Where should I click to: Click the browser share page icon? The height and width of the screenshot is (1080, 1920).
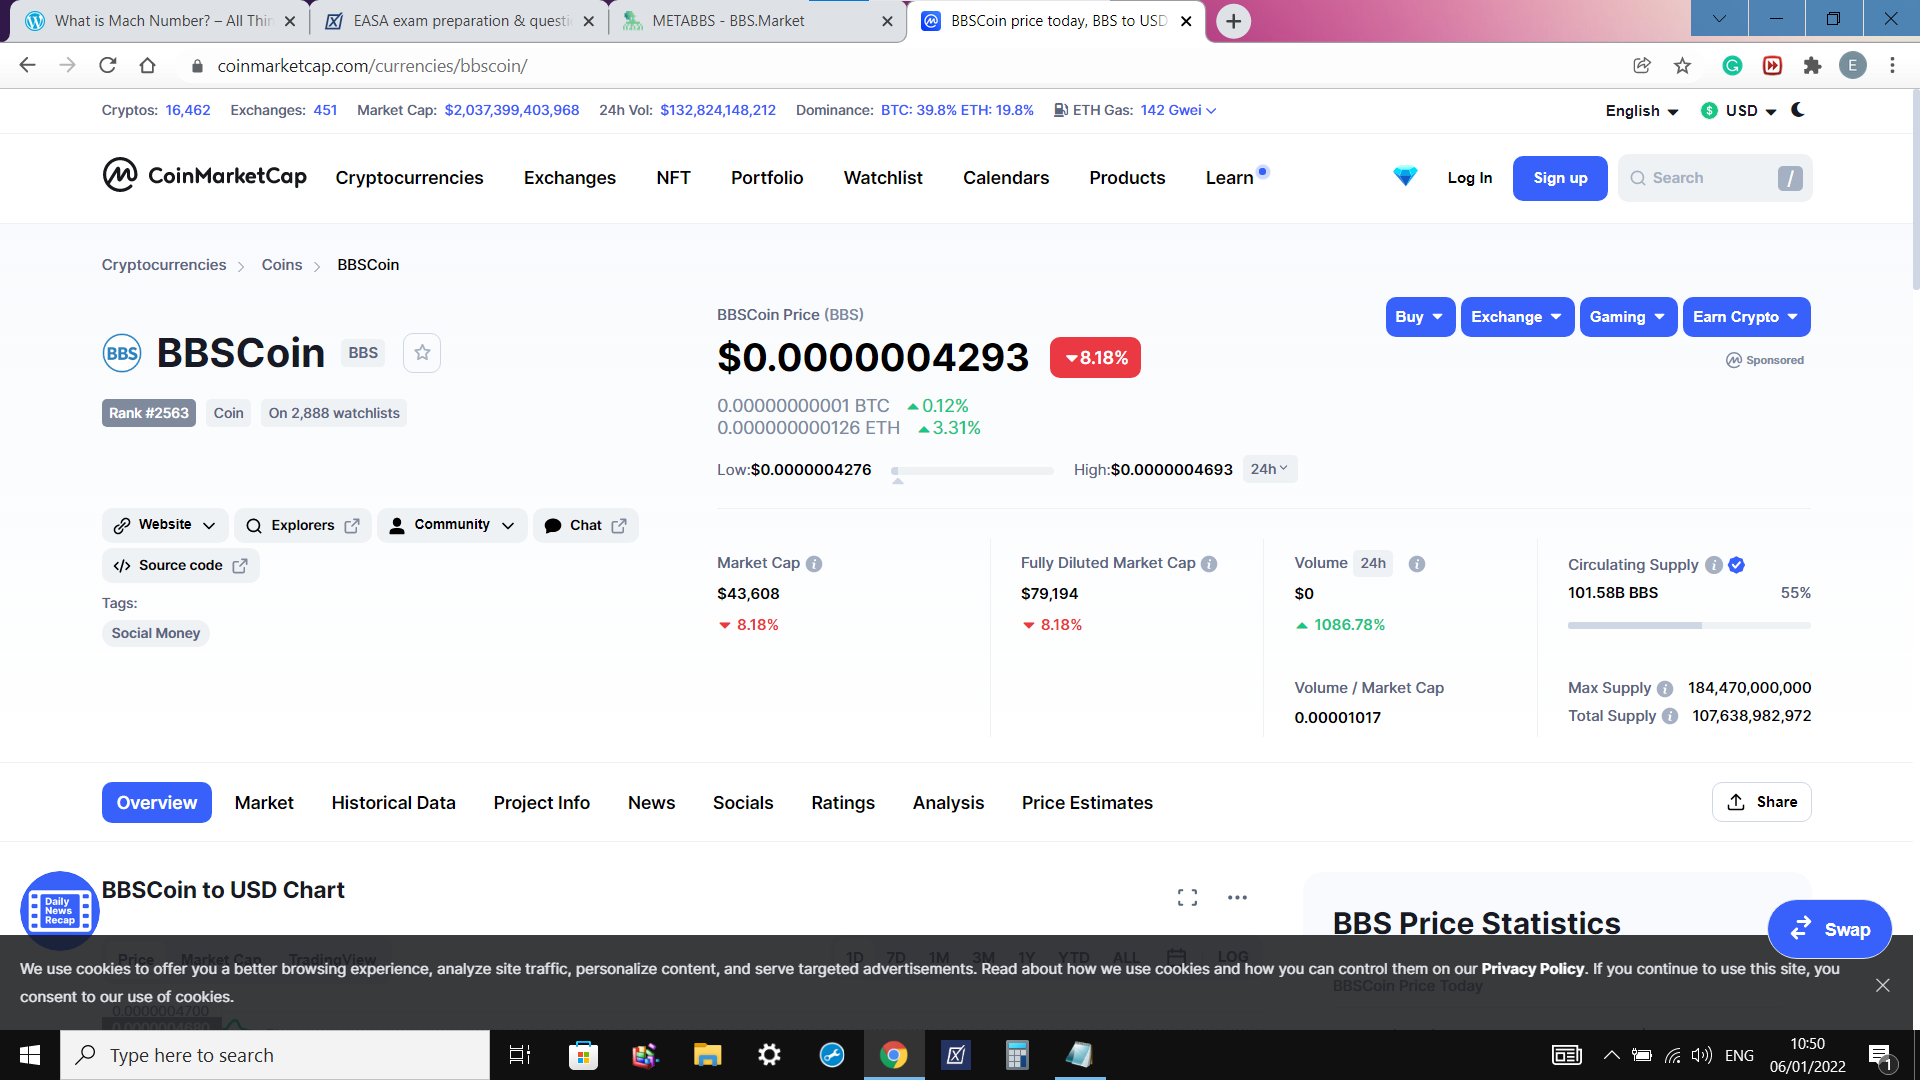point(1641,66)
